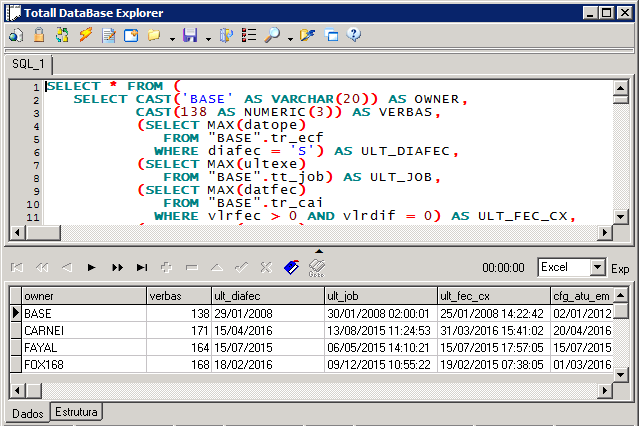
Task: Select the FAYAL owner cell
Action: [84, 348]
